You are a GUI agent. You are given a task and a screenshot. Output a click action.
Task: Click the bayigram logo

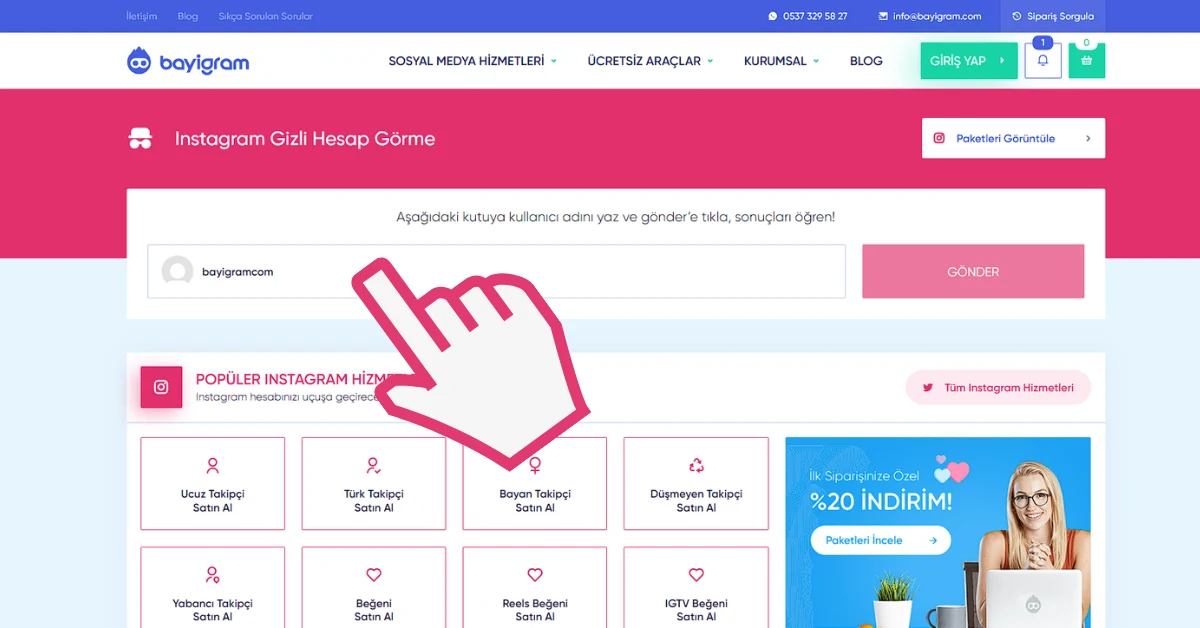tap(187, 60)
